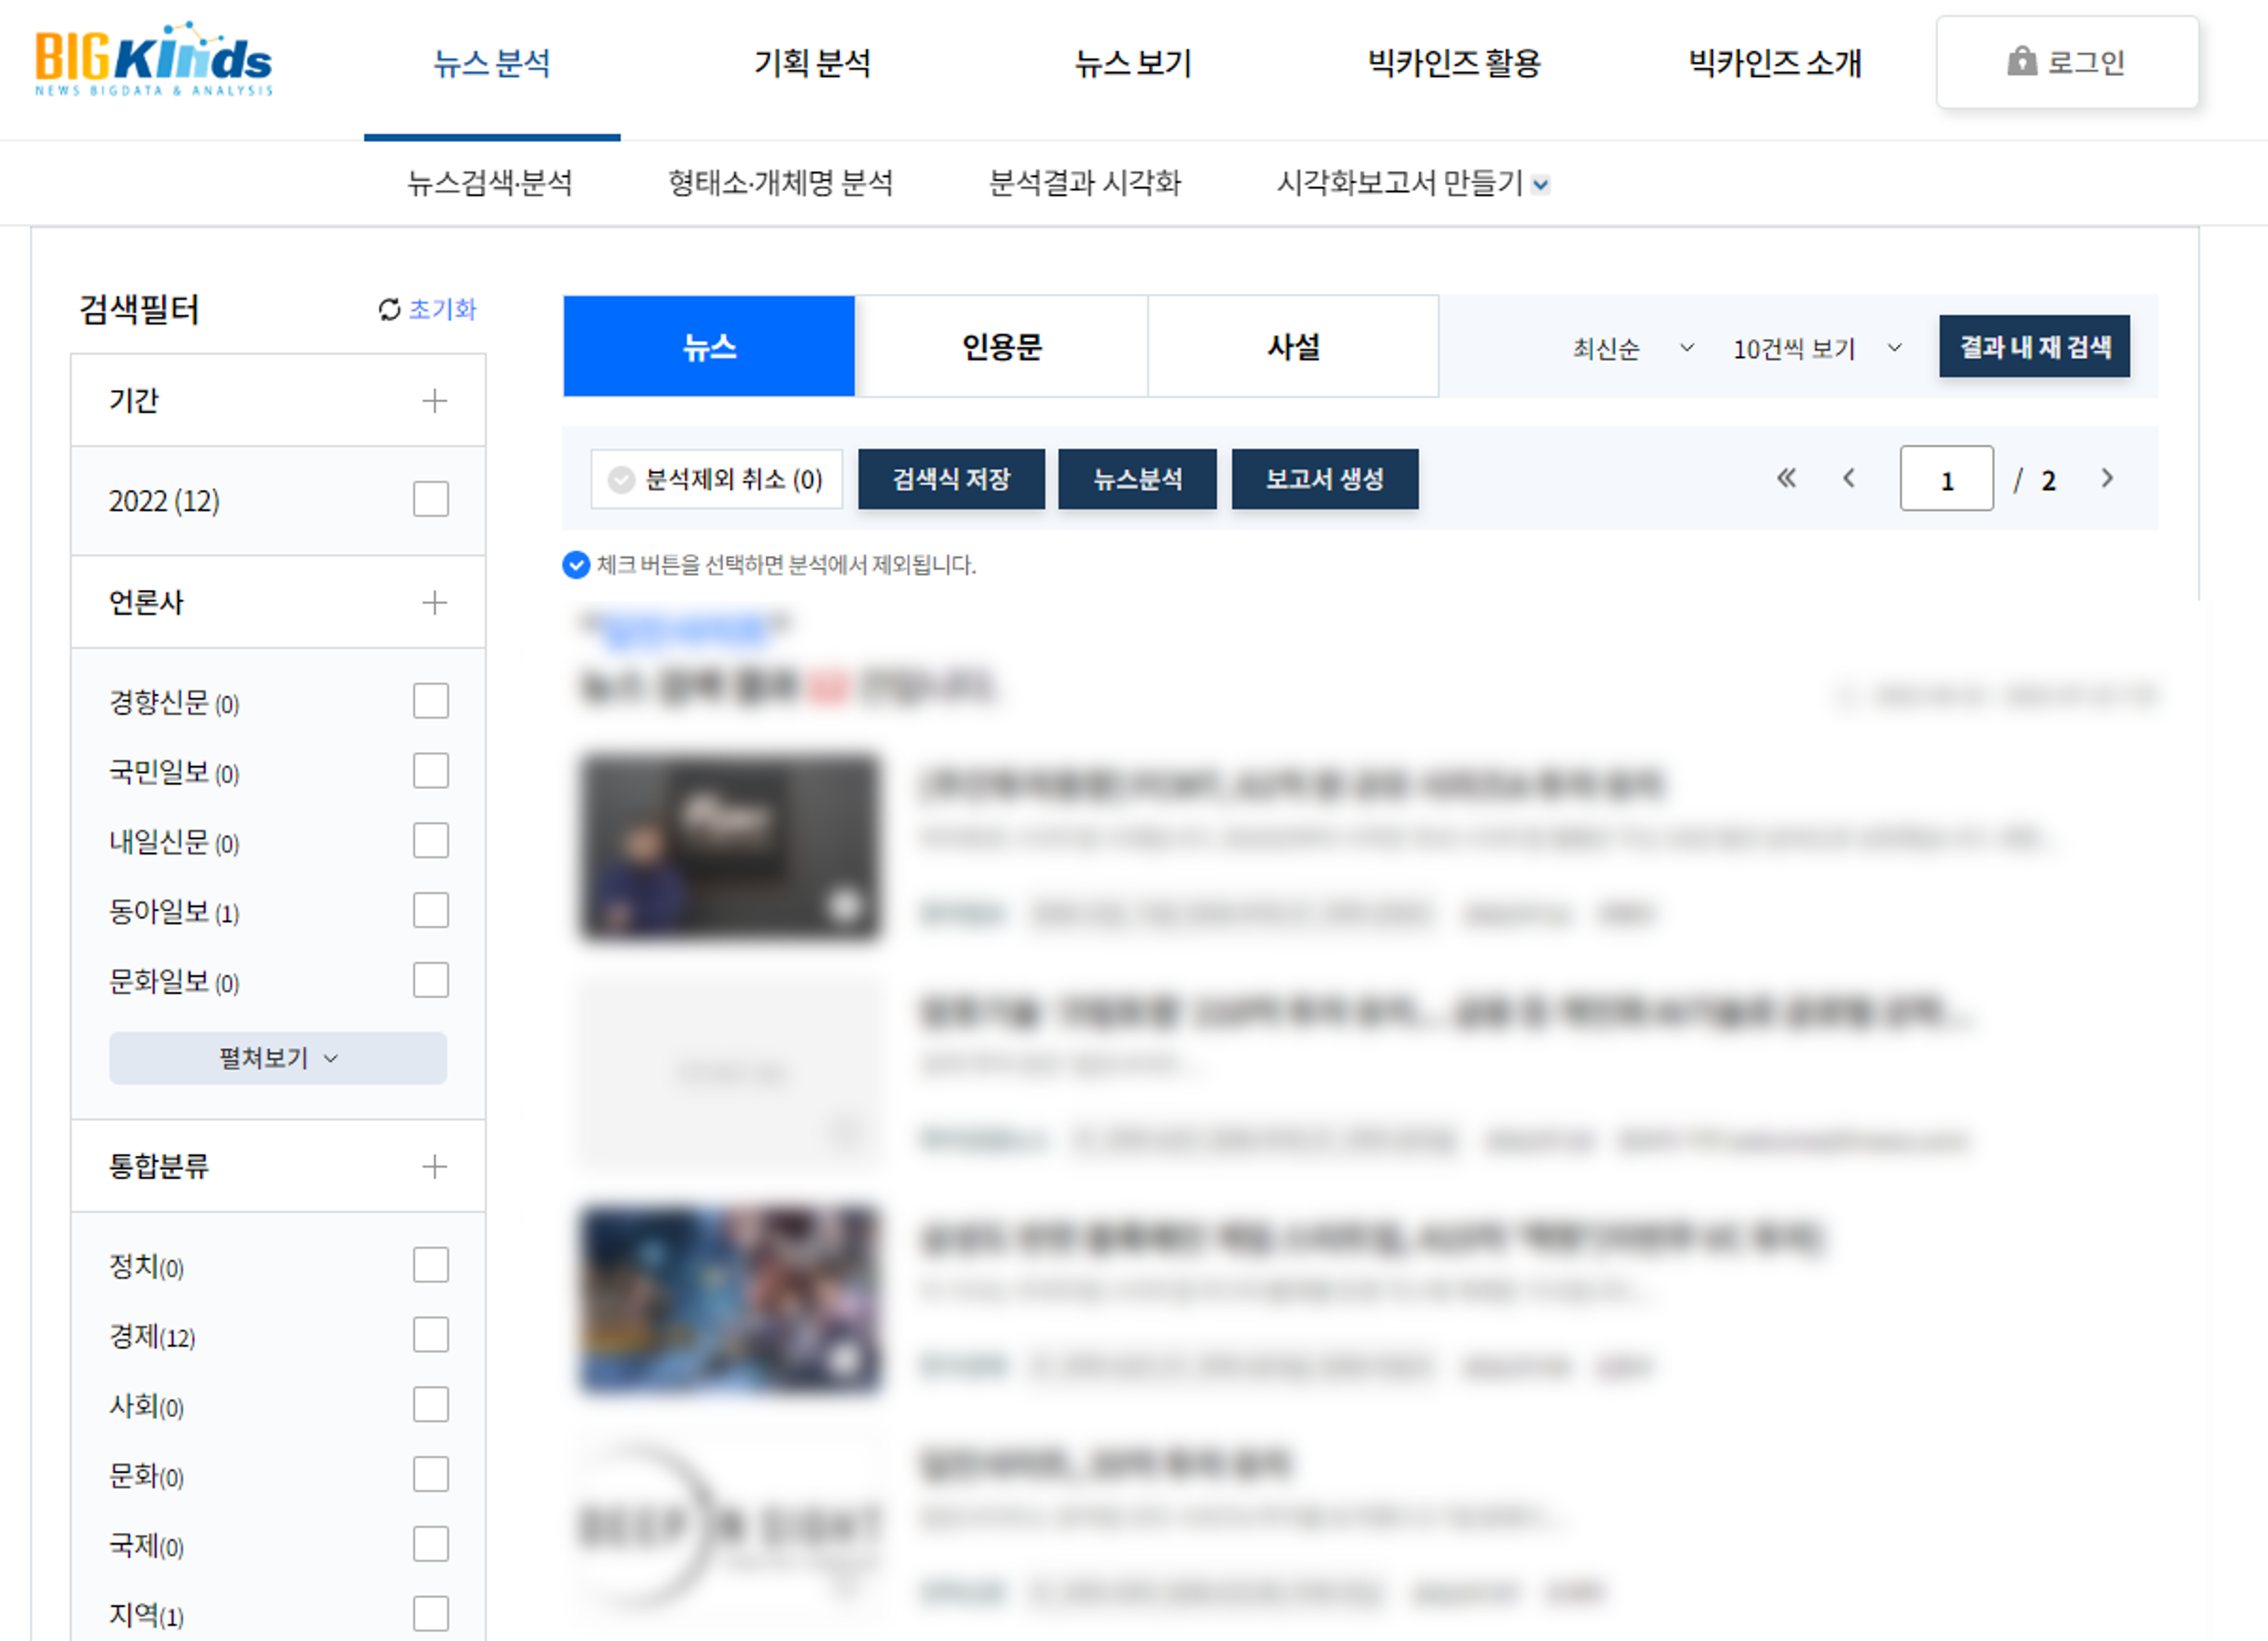Click the 검색식 저장 button

(x=951, y=479)
